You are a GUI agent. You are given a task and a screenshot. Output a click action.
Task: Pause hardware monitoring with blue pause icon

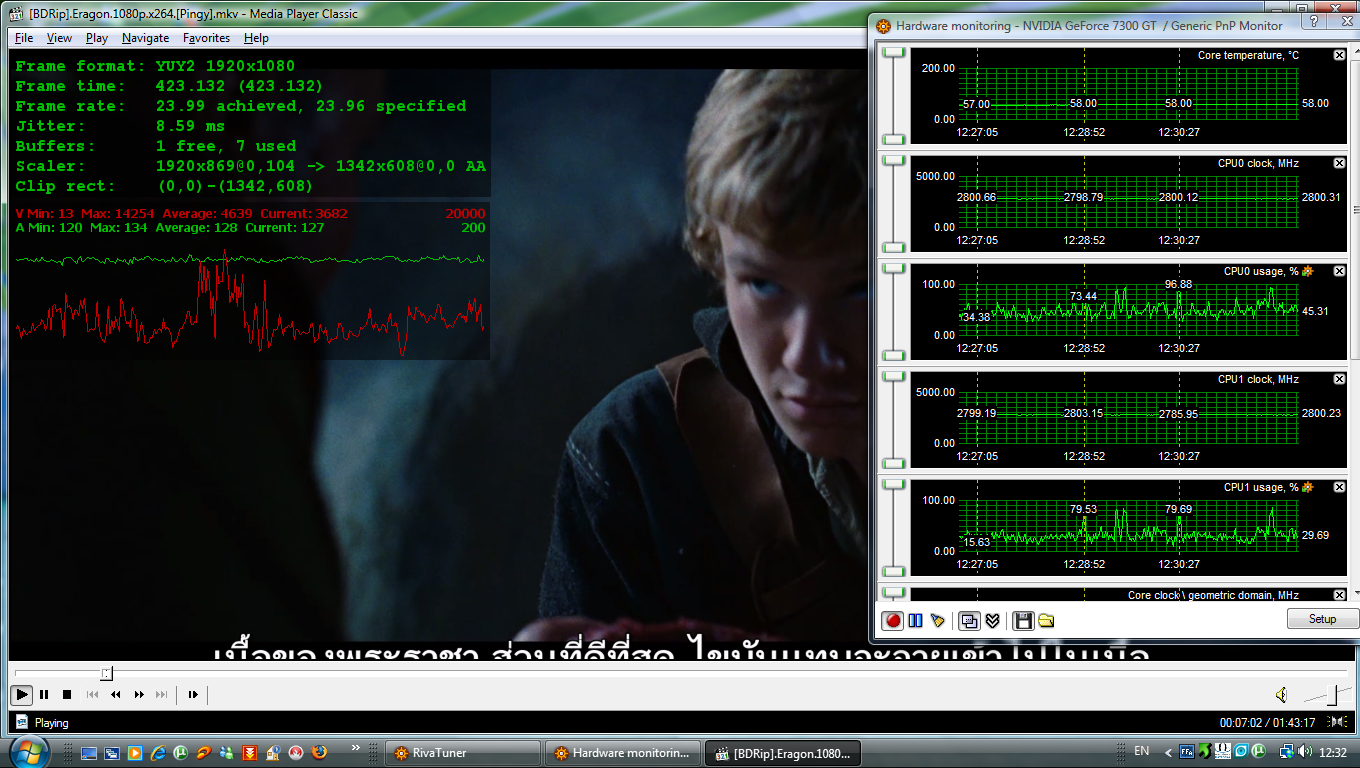point(915,621)
